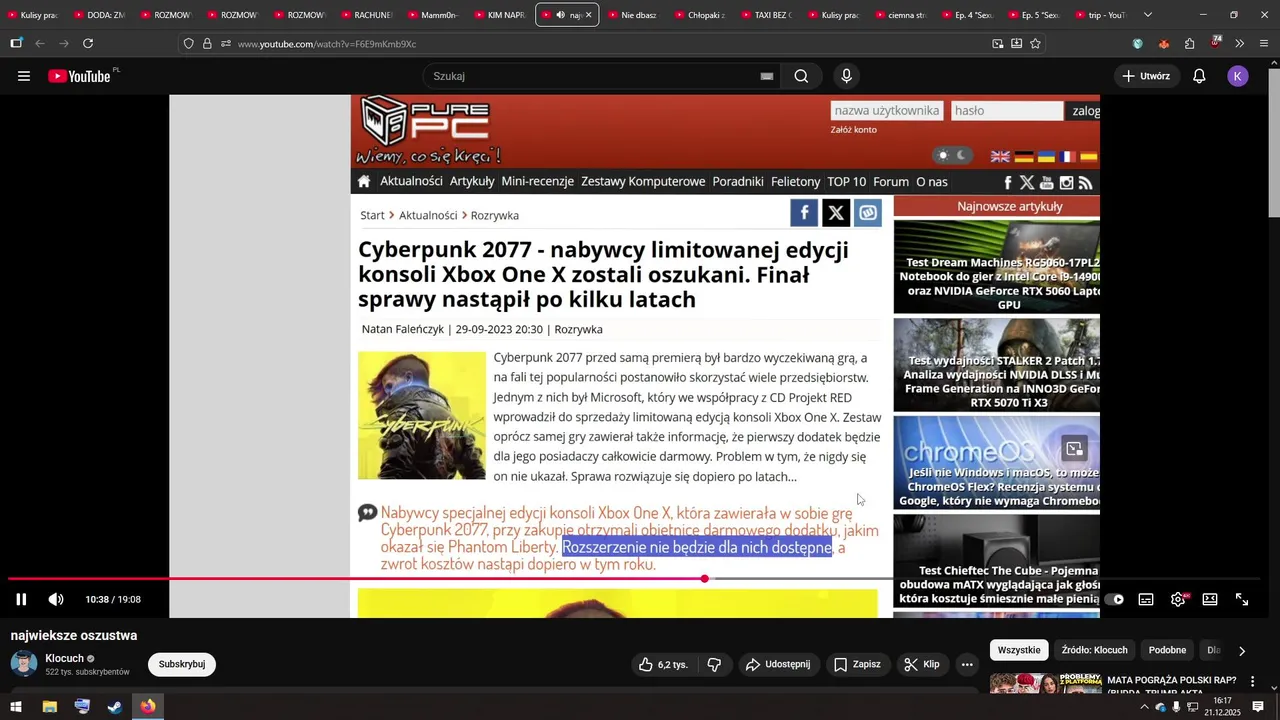Click the Firefox icon in the taskbar
This screenshot has height=720, width=1280.
pyautogui.click(x=148, y=707)
